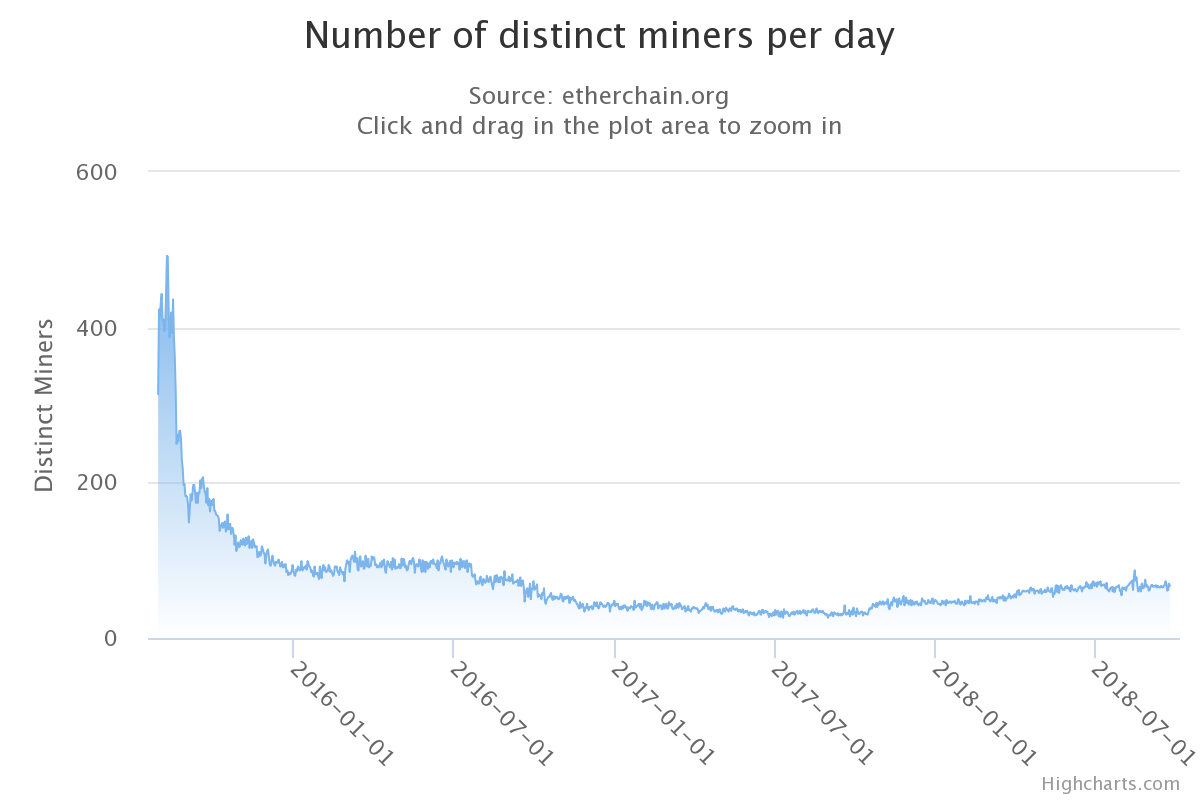
Task: Click the 200 y-axis label
Action: [97, 483]
